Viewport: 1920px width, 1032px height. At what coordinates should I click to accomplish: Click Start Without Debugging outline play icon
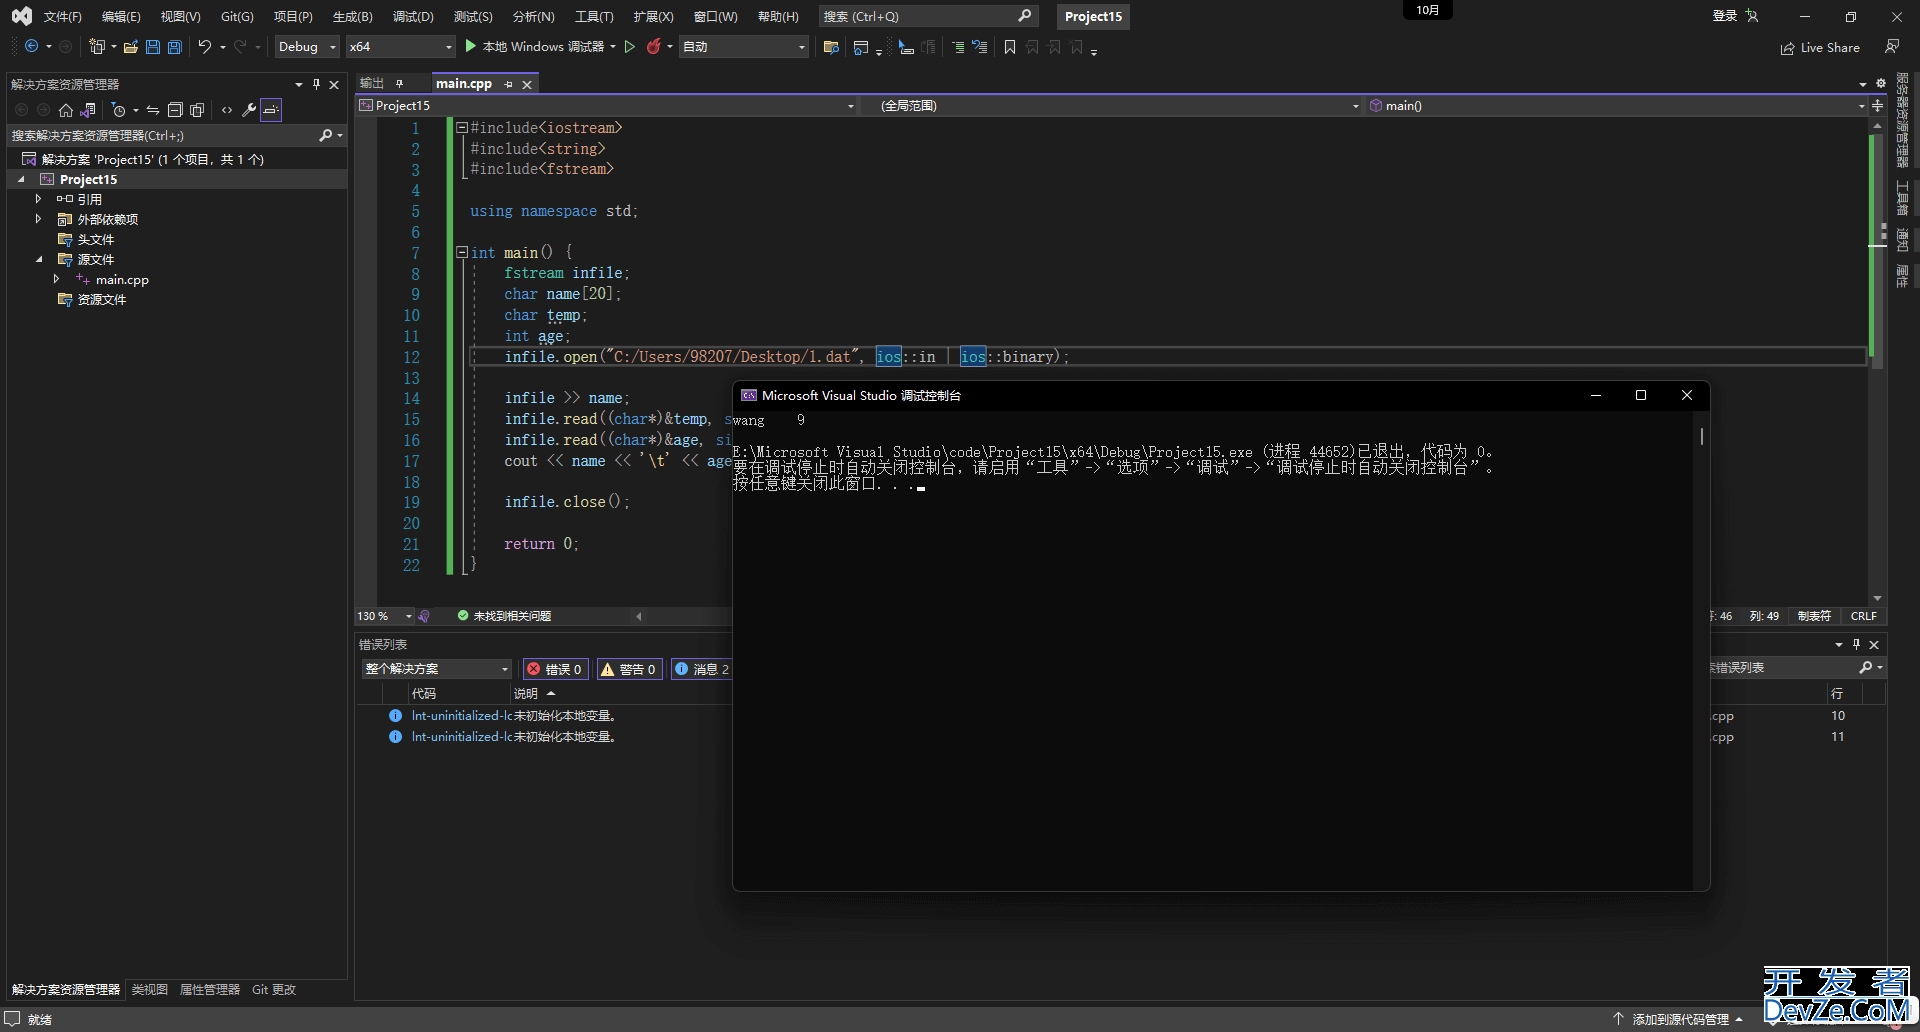point(630,47)
